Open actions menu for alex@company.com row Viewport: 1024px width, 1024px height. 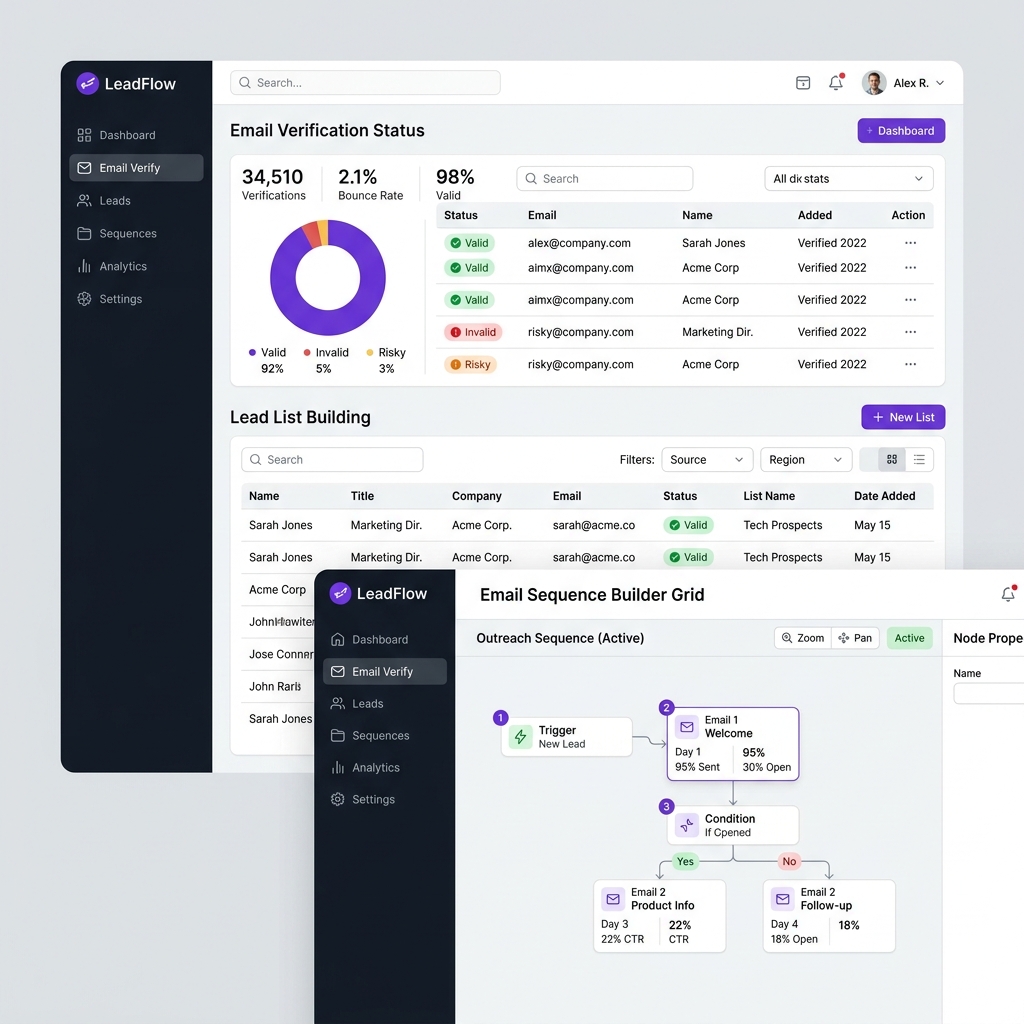(910, 243)
